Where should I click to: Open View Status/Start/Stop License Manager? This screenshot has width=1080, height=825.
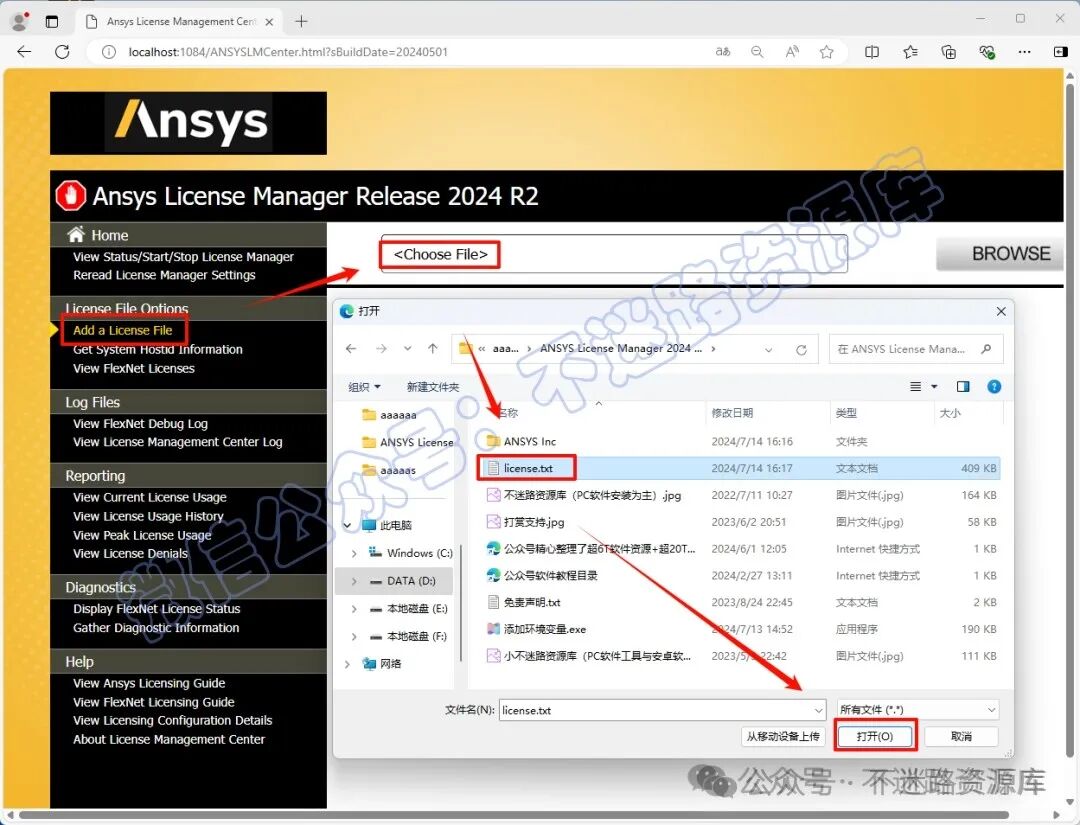pyautogui.click(x=183, y=257)
